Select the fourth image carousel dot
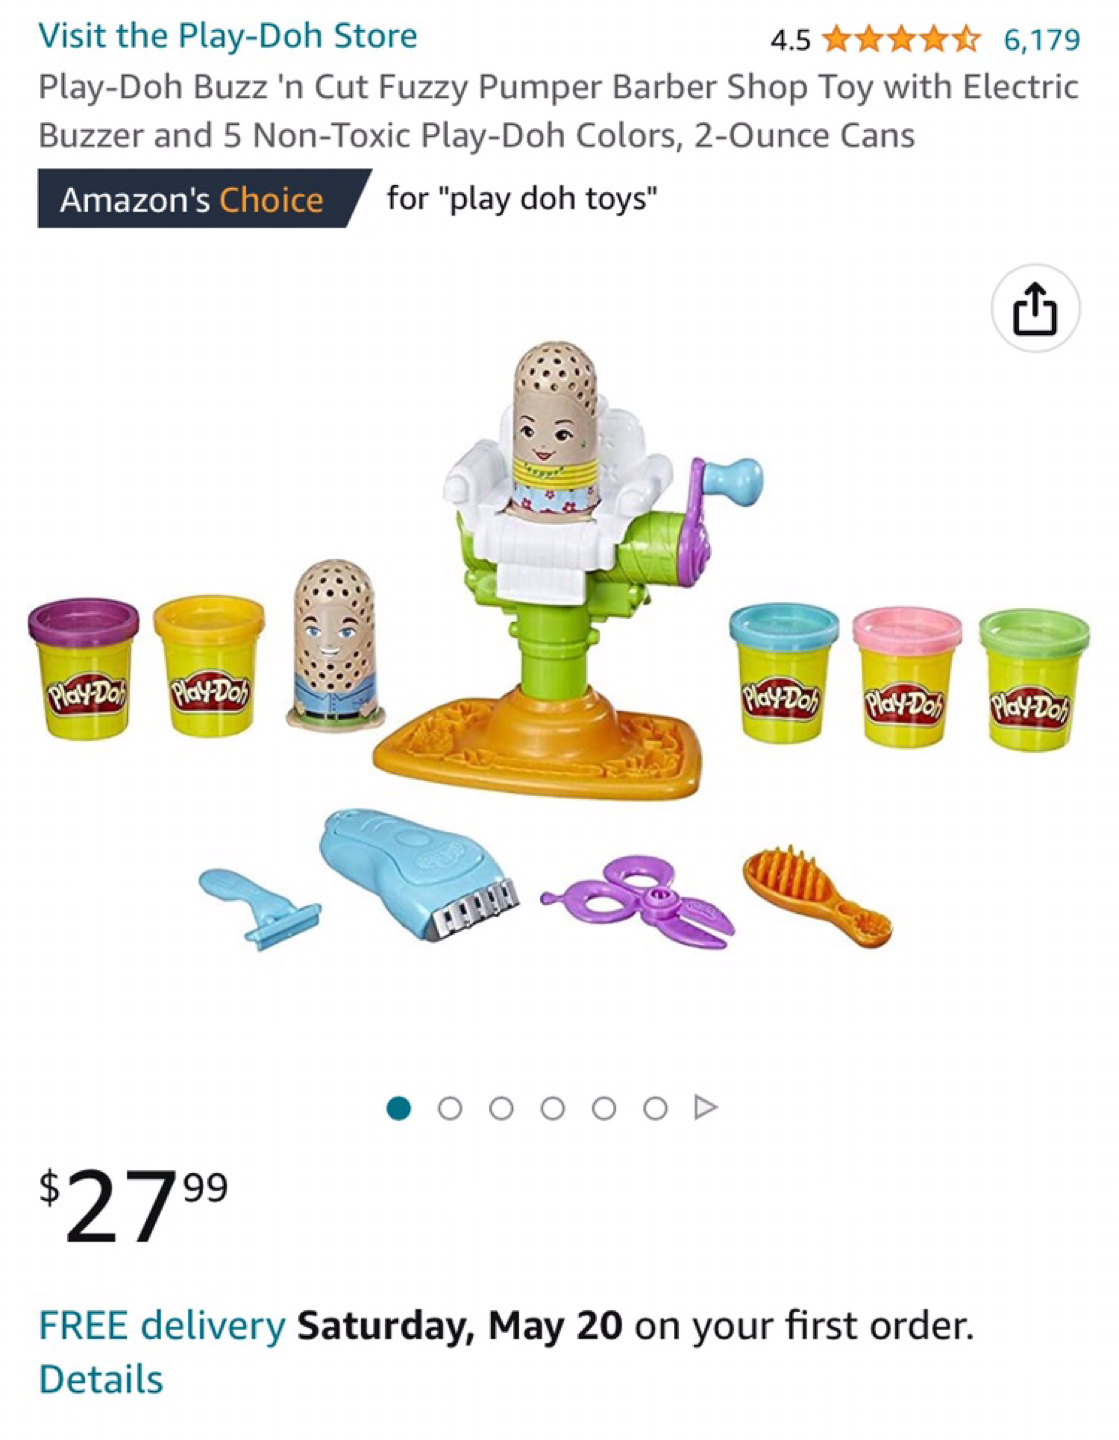Viewport: 1119px width, 1440px height. pos(553,1108)
